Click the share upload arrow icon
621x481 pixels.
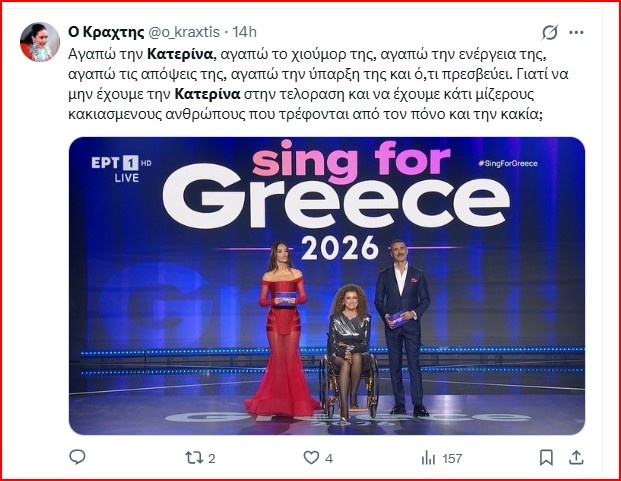pos(575,458)
